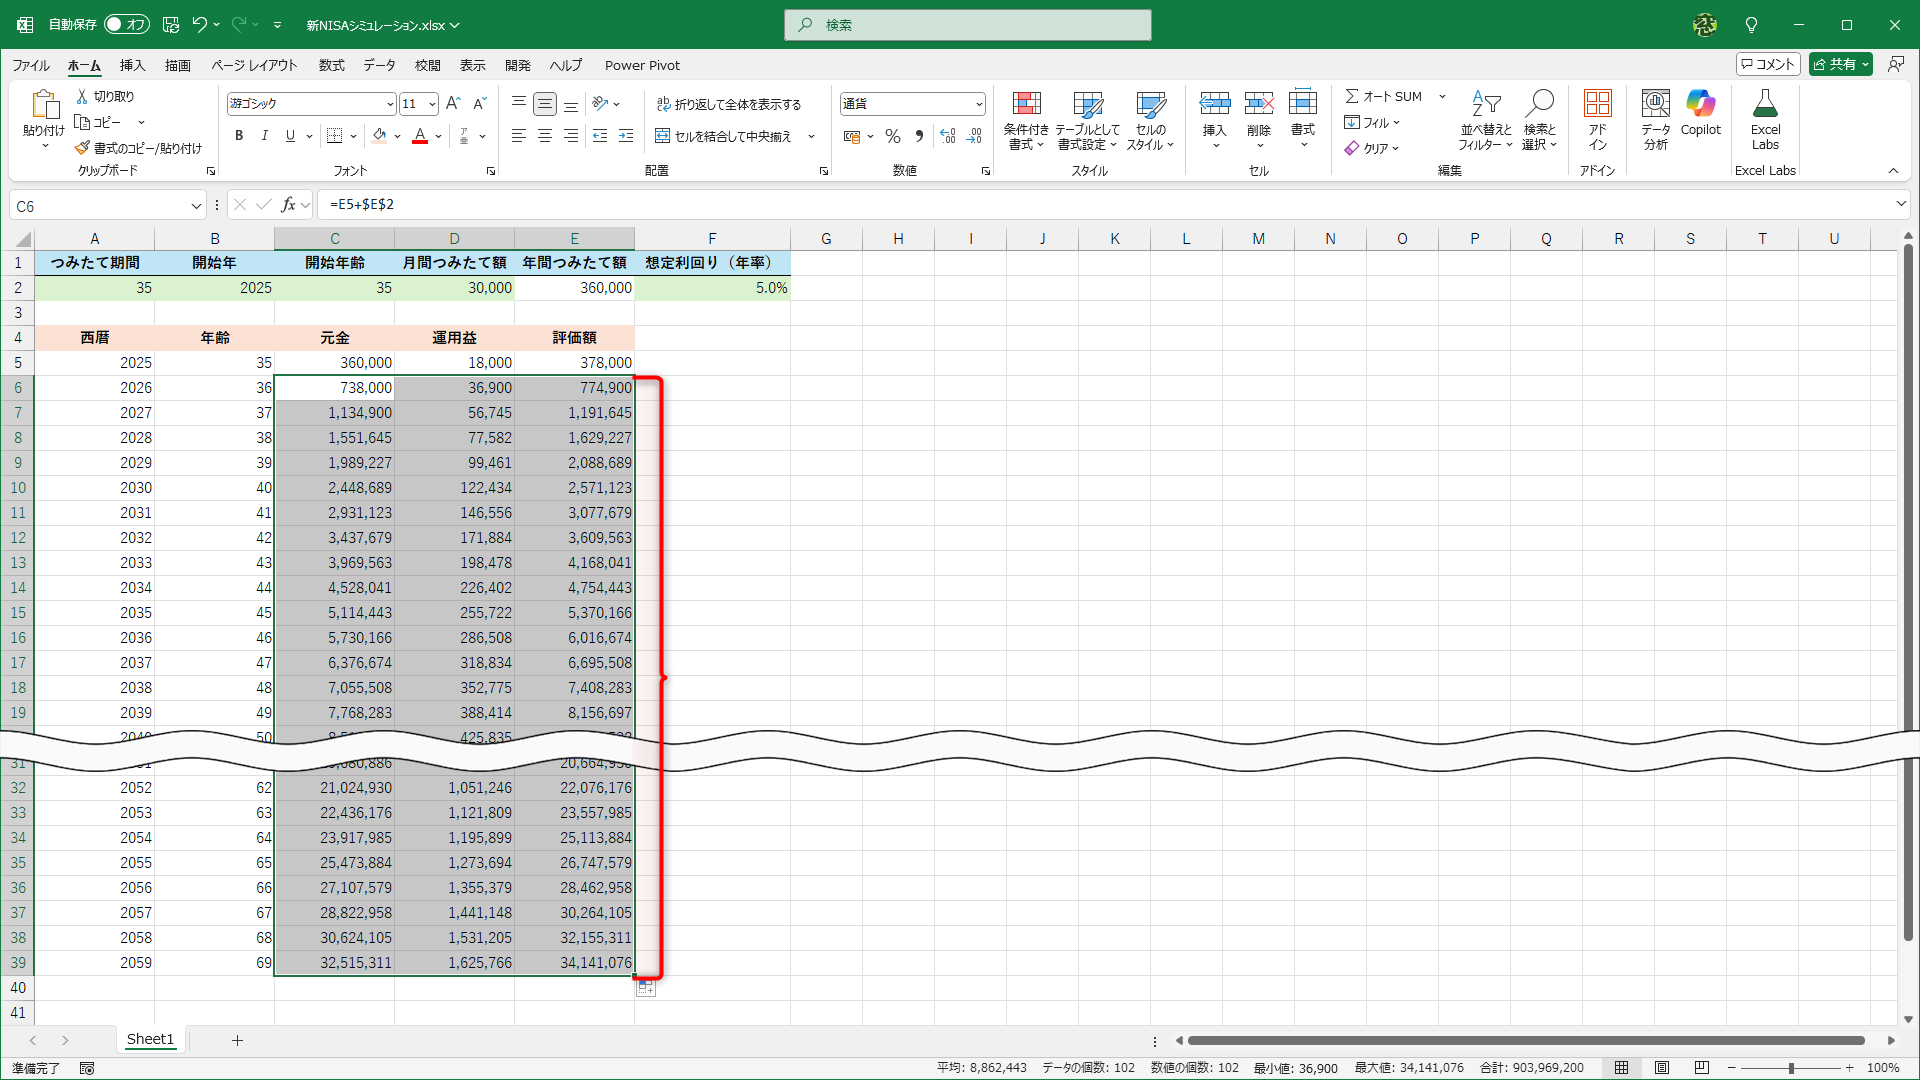
Task: Open the font name dropdown
Action: 389,104
